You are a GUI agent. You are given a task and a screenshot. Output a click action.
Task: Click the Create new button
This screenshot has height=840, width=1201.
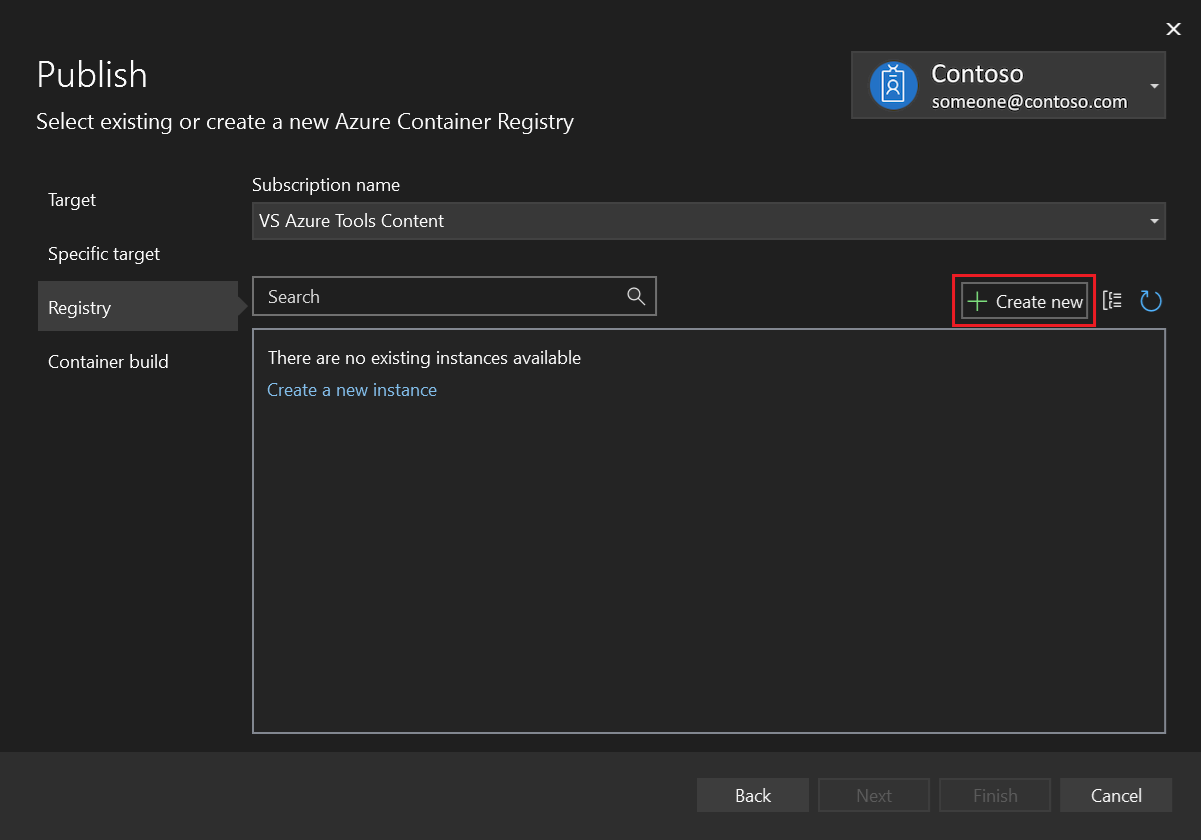tap(1023, 300)
